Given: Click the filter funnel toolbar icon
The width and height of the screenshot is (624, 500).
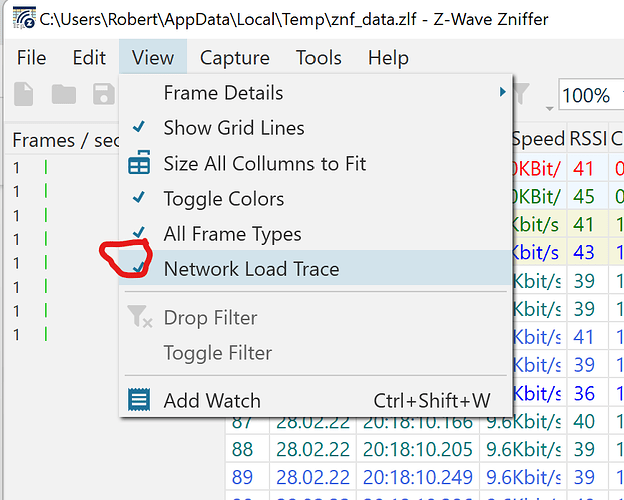Looking at the screenshot, I should [x=521, y=93].
